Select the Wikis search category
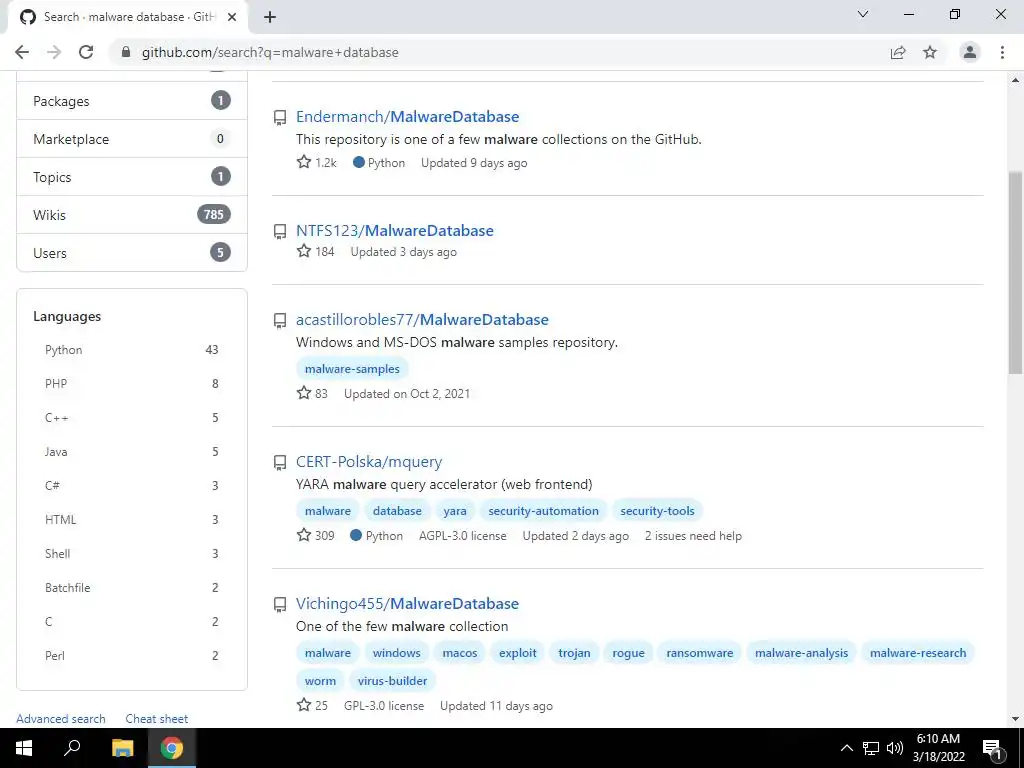The image size is (1024, 768). [x=132, y=215]
